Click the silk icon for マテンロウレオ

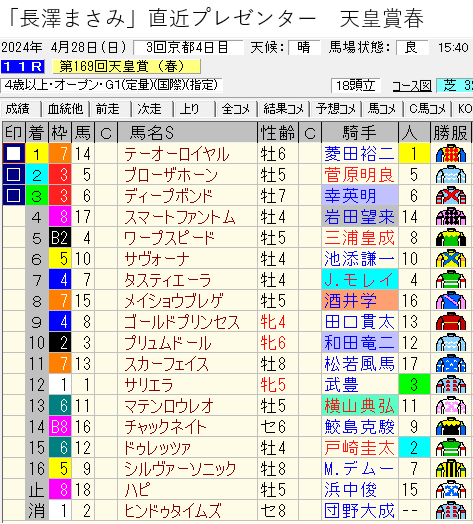451,406
